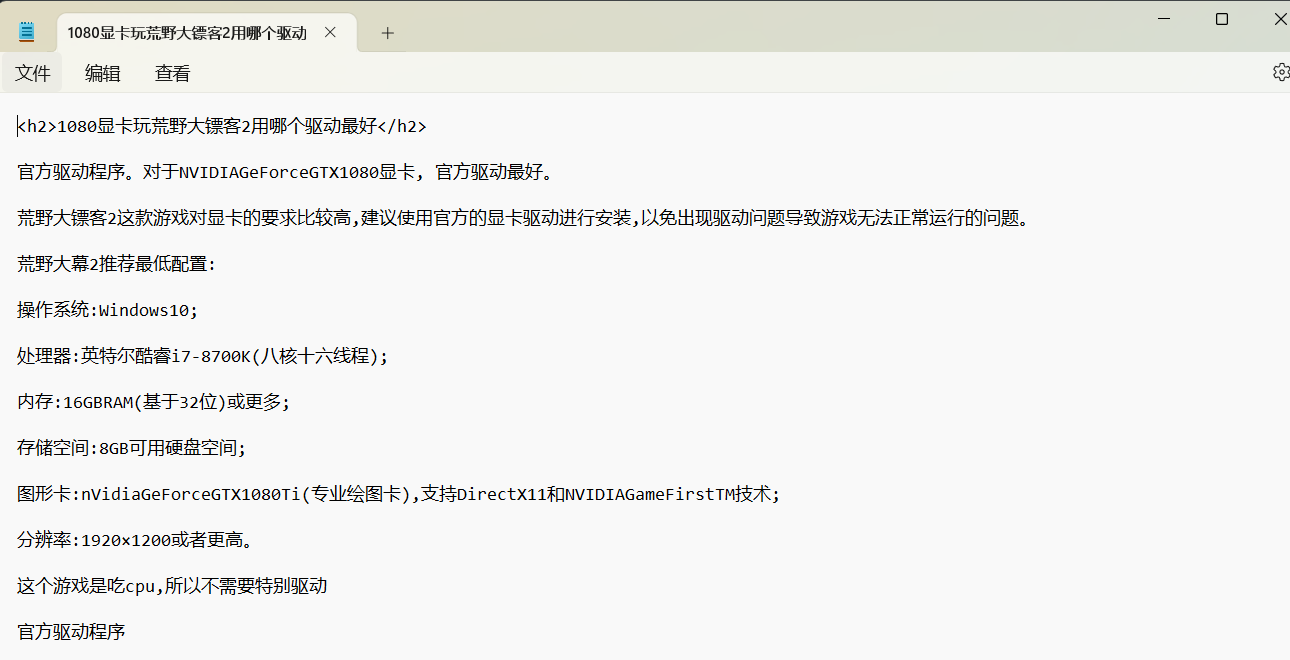Click the line 处理器:英特尔酷睿i7-8700K

click(x=202, y=356)
